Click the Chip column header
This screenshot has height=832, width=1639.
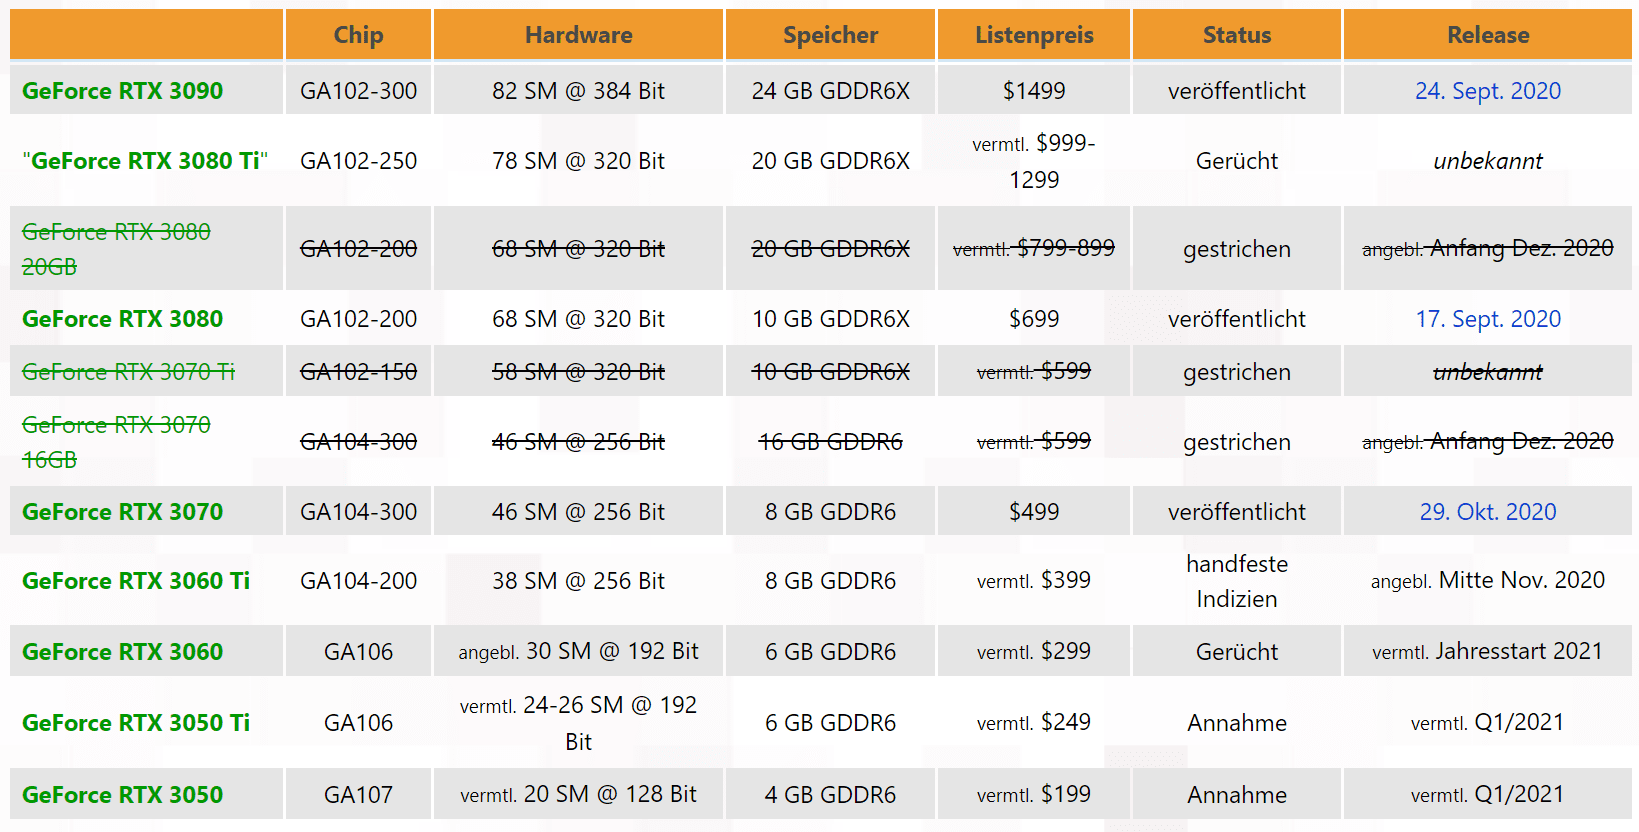point(358,35)
